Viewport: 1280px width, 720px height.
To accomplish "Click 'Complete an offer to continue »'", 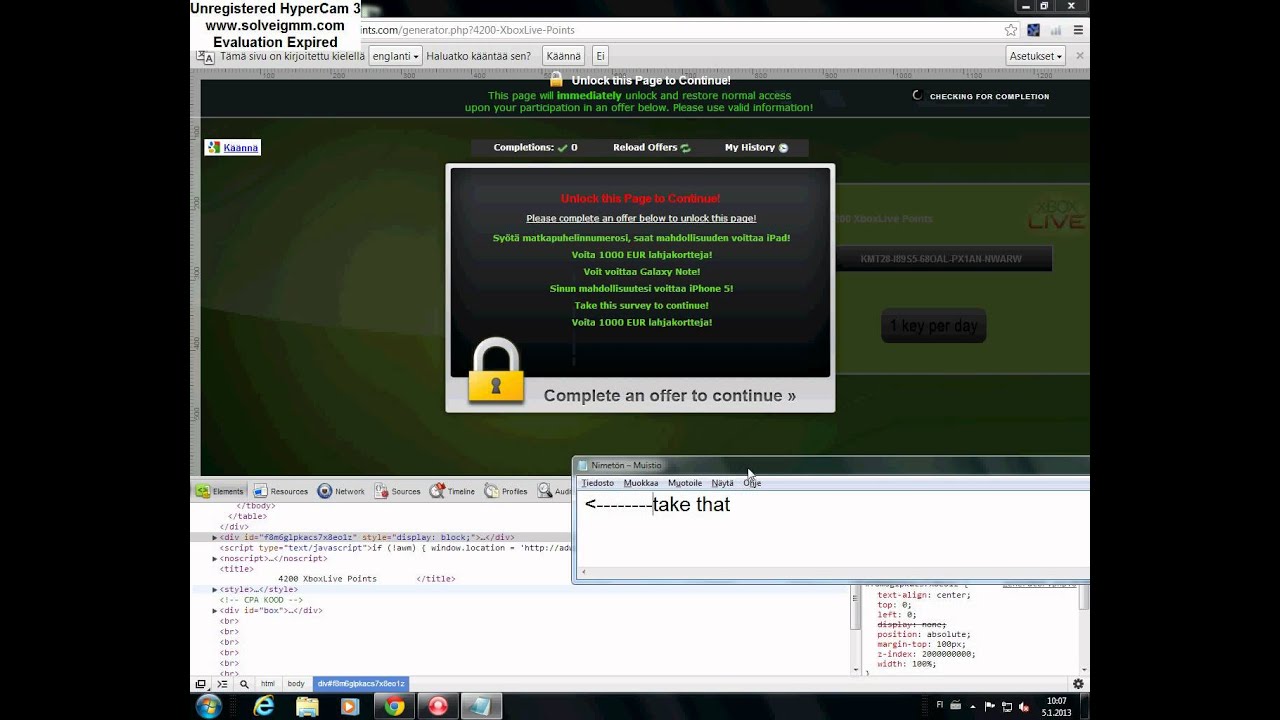I will [x=670, y=396].
